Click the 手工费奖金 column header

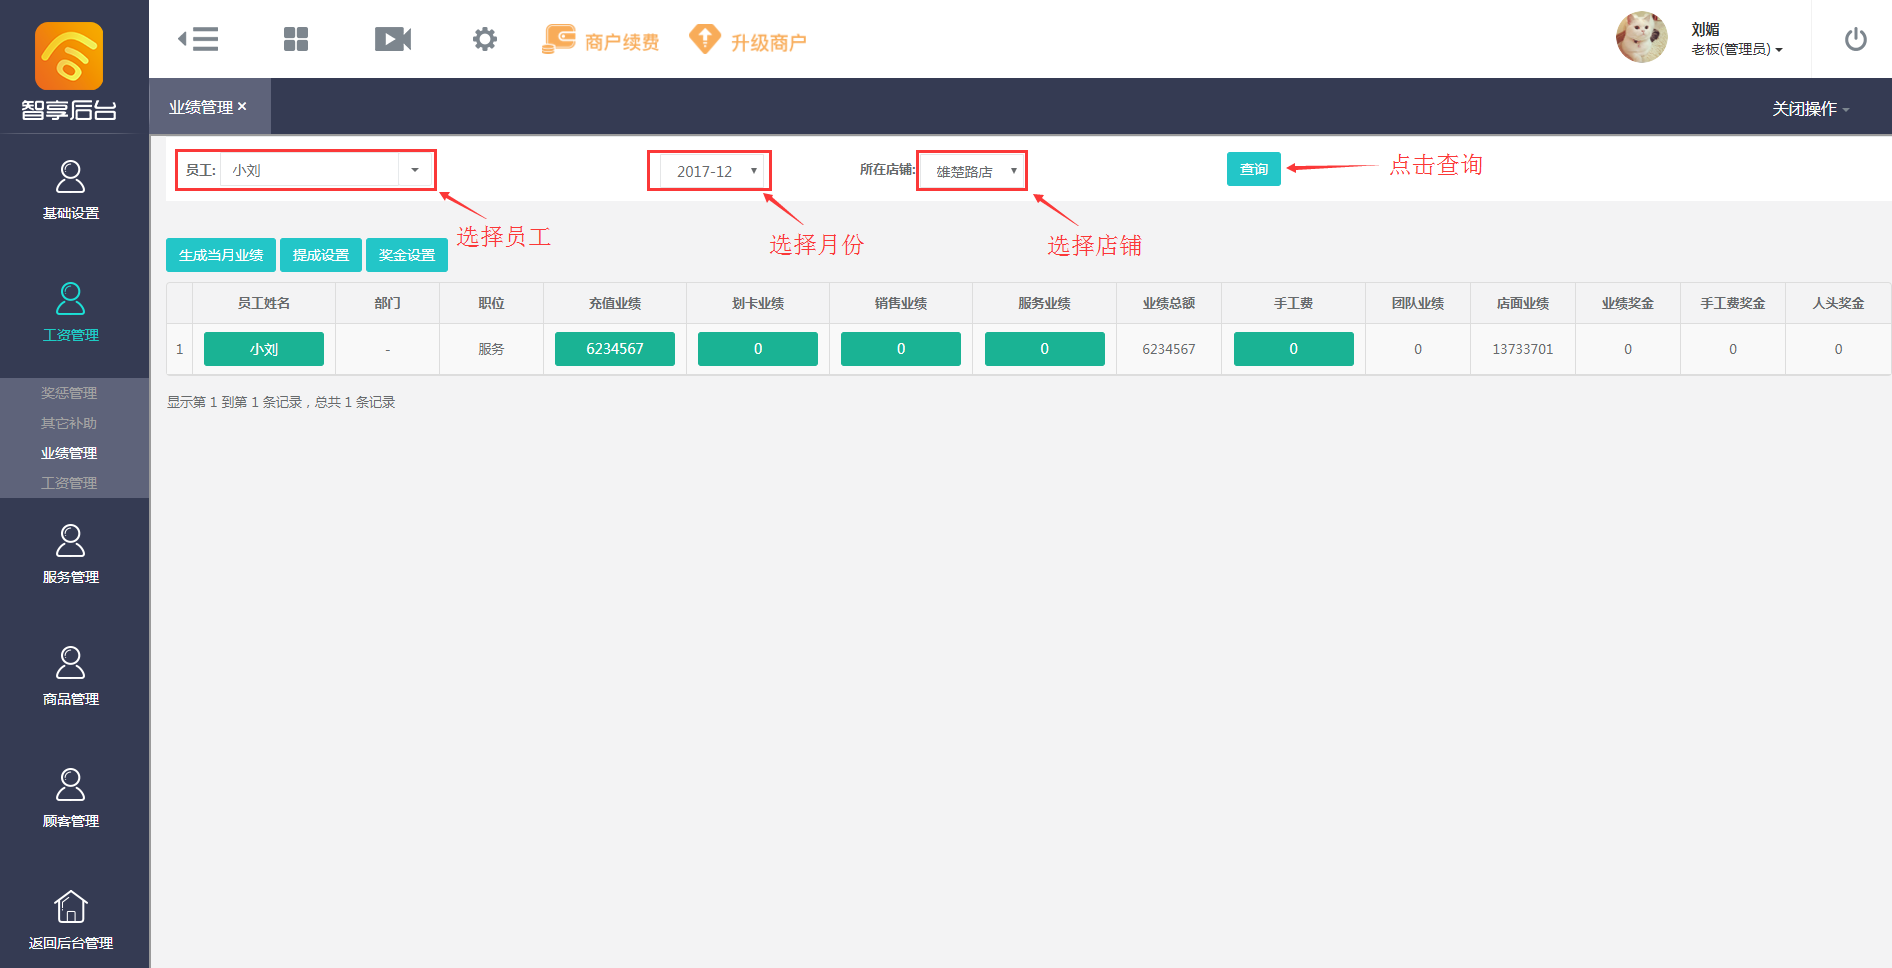tap(1733, 303)
